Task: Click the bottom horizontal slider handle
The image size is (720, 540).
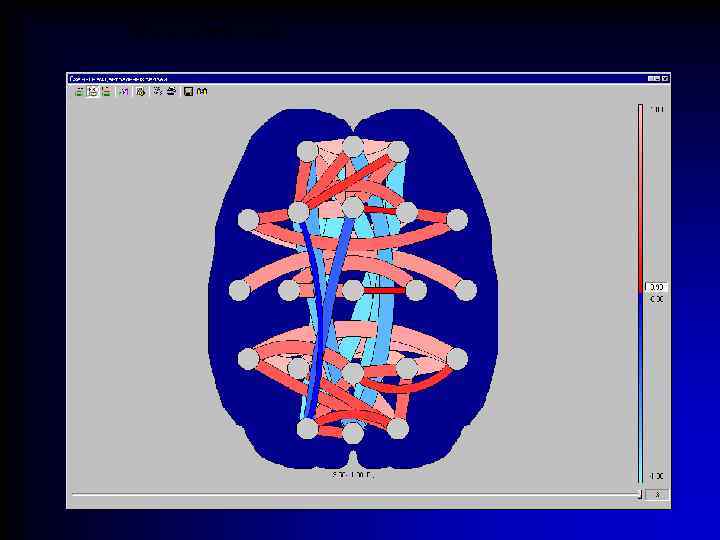Action: 640,495
